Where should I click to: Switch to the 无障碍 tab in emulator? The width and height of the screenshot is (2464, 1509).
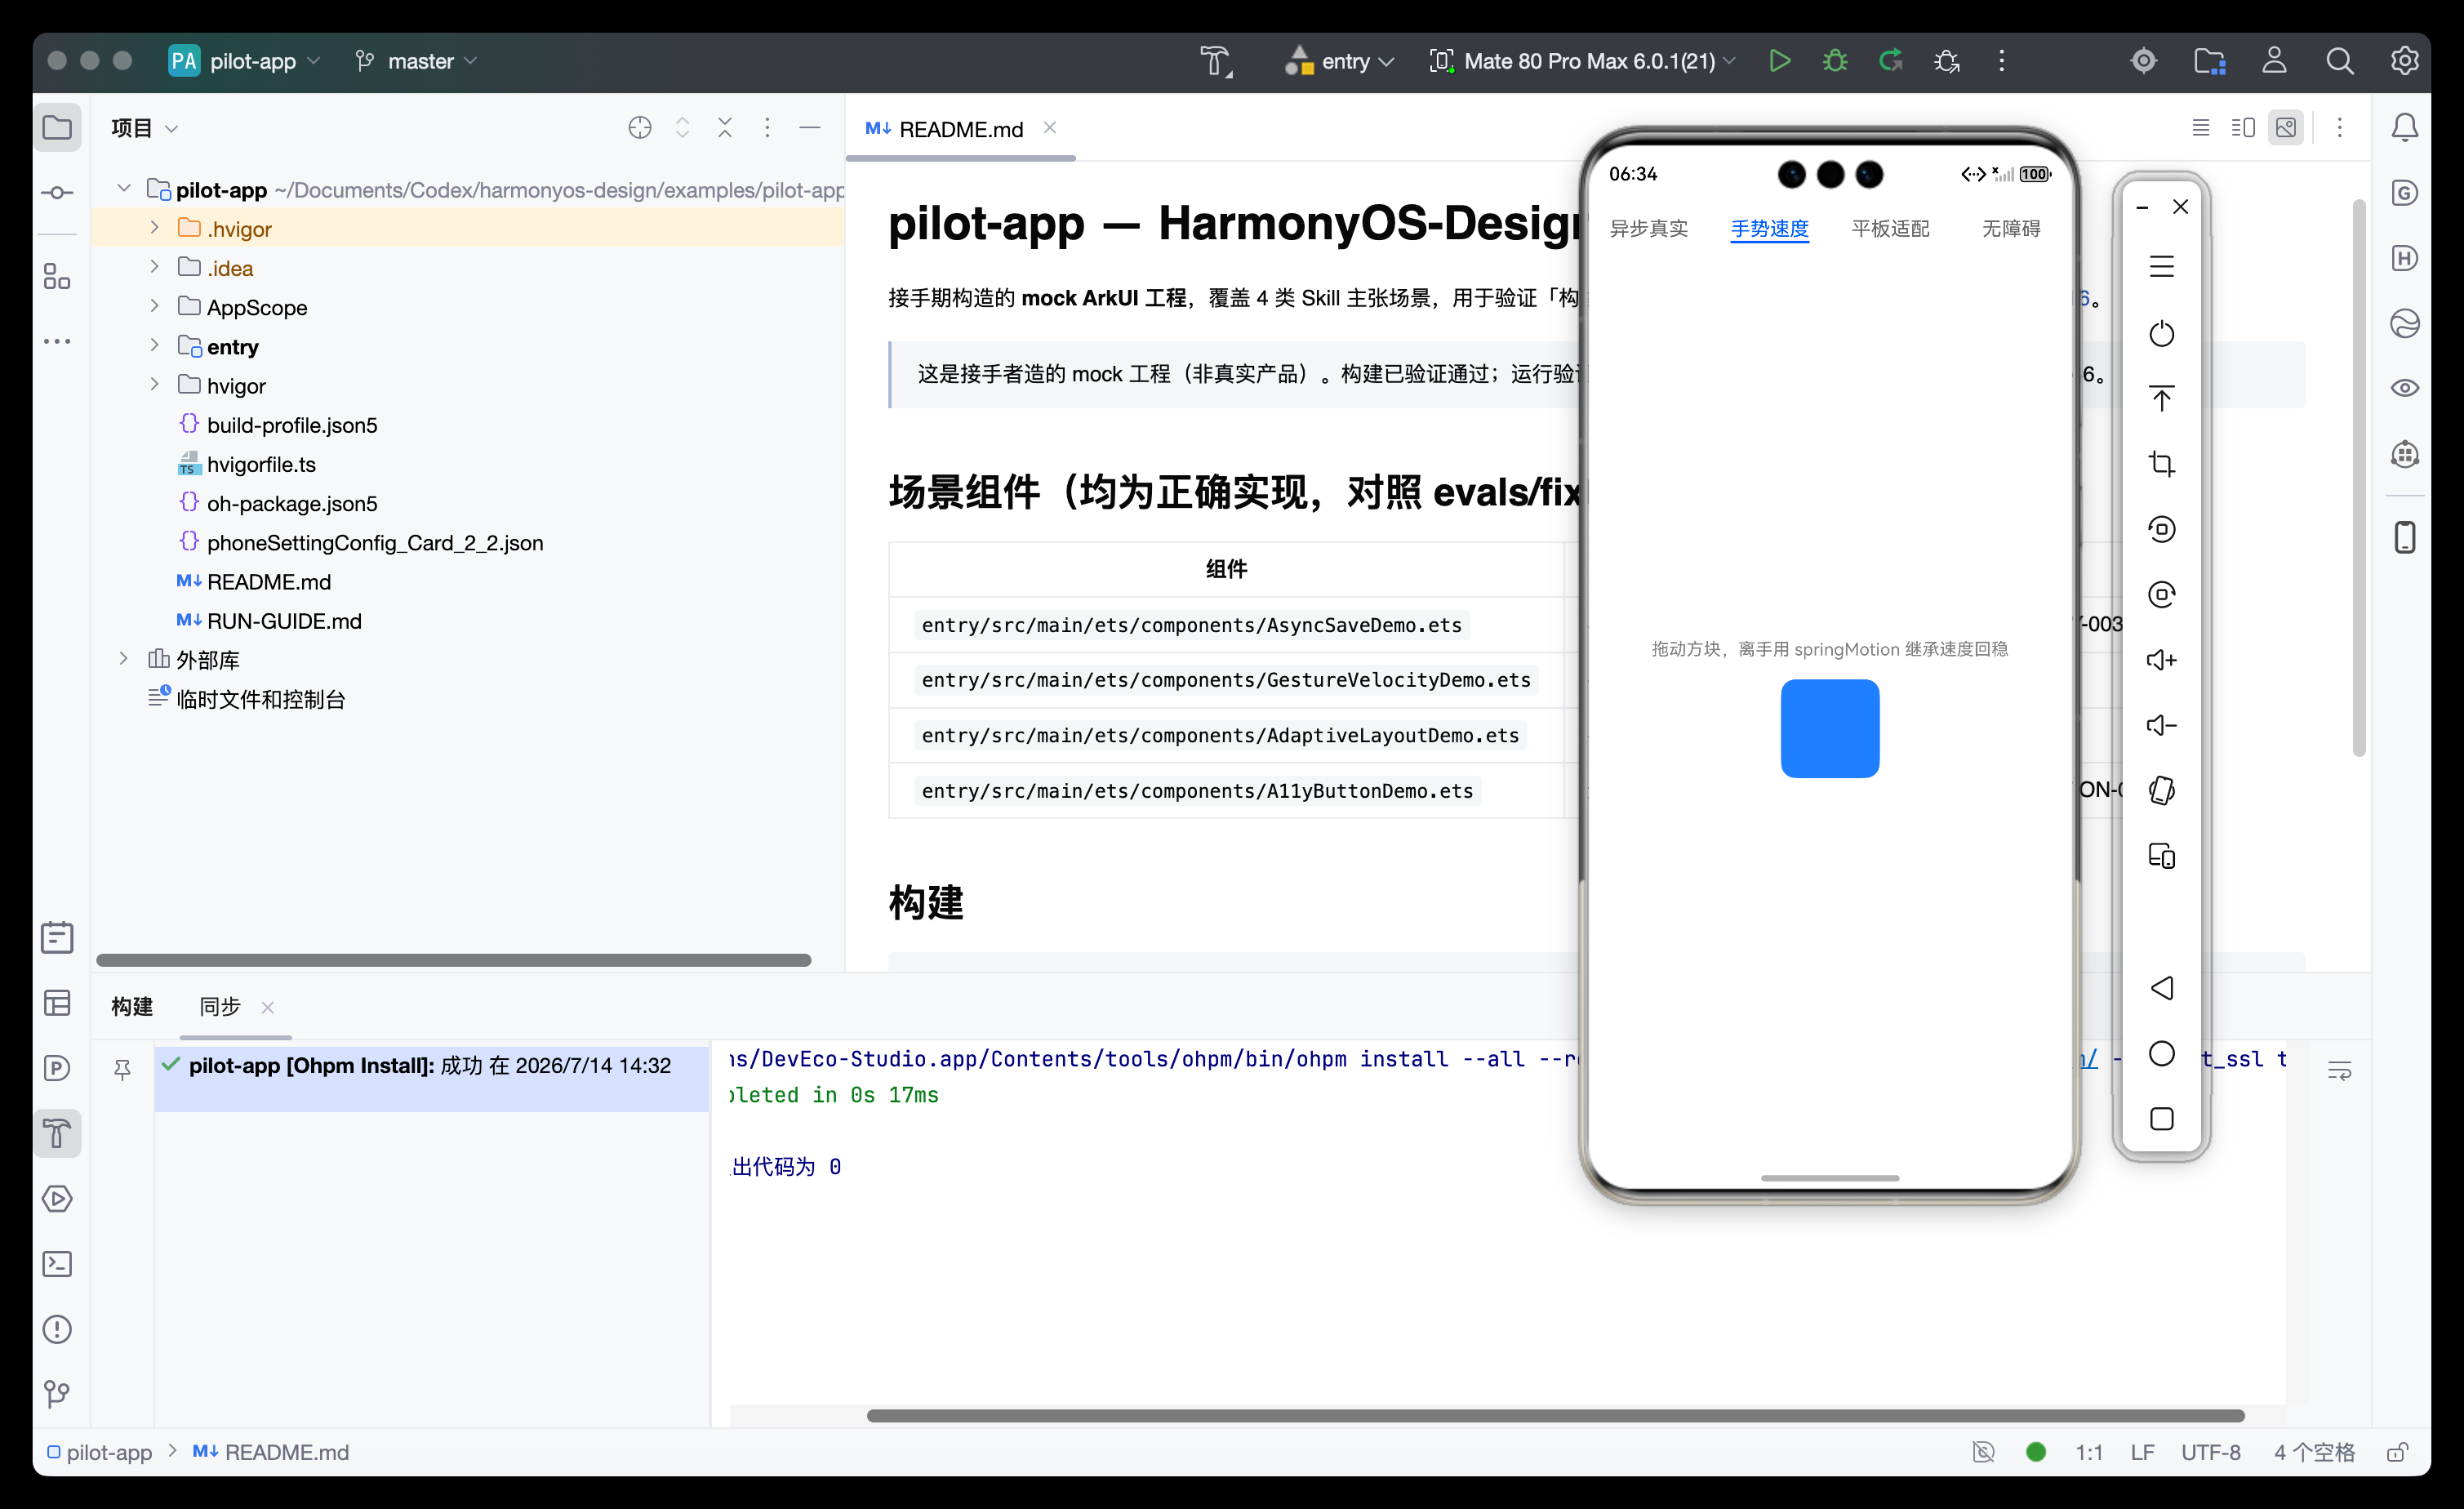(x=2011, y=229)
